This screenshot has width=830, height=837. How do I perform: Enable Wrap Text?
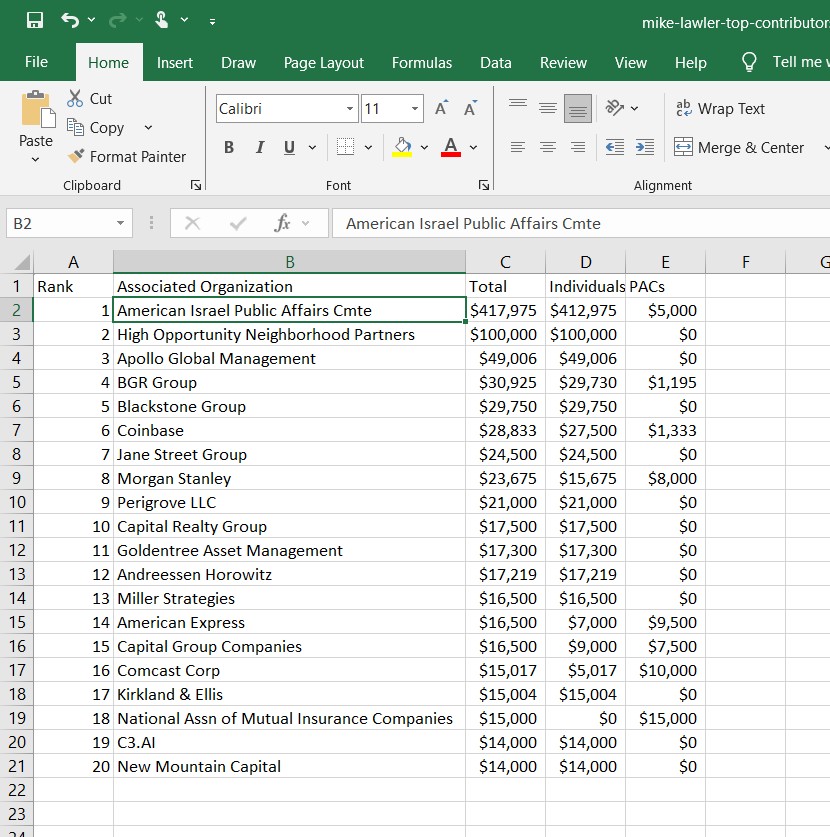click(720, 109)
